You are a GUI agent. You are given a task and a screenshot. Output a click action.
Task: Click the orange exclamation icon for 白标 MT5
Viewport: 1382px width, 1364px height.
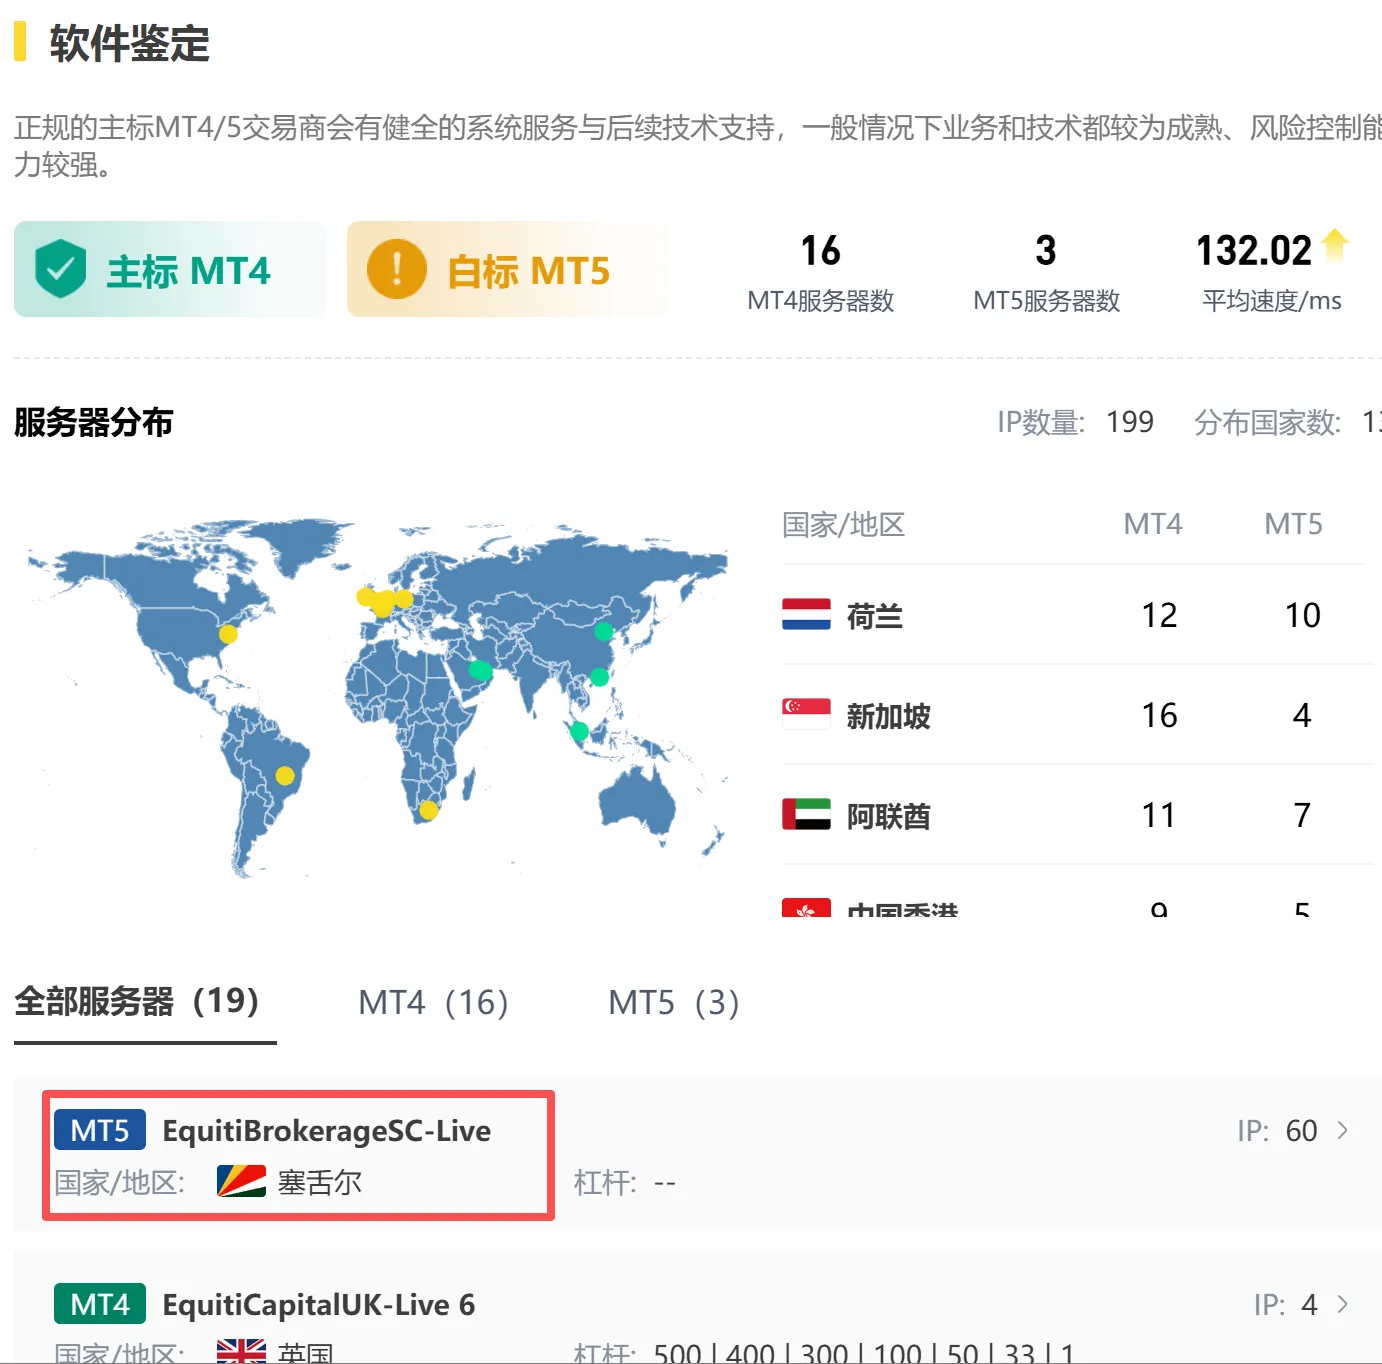[397, 269]
